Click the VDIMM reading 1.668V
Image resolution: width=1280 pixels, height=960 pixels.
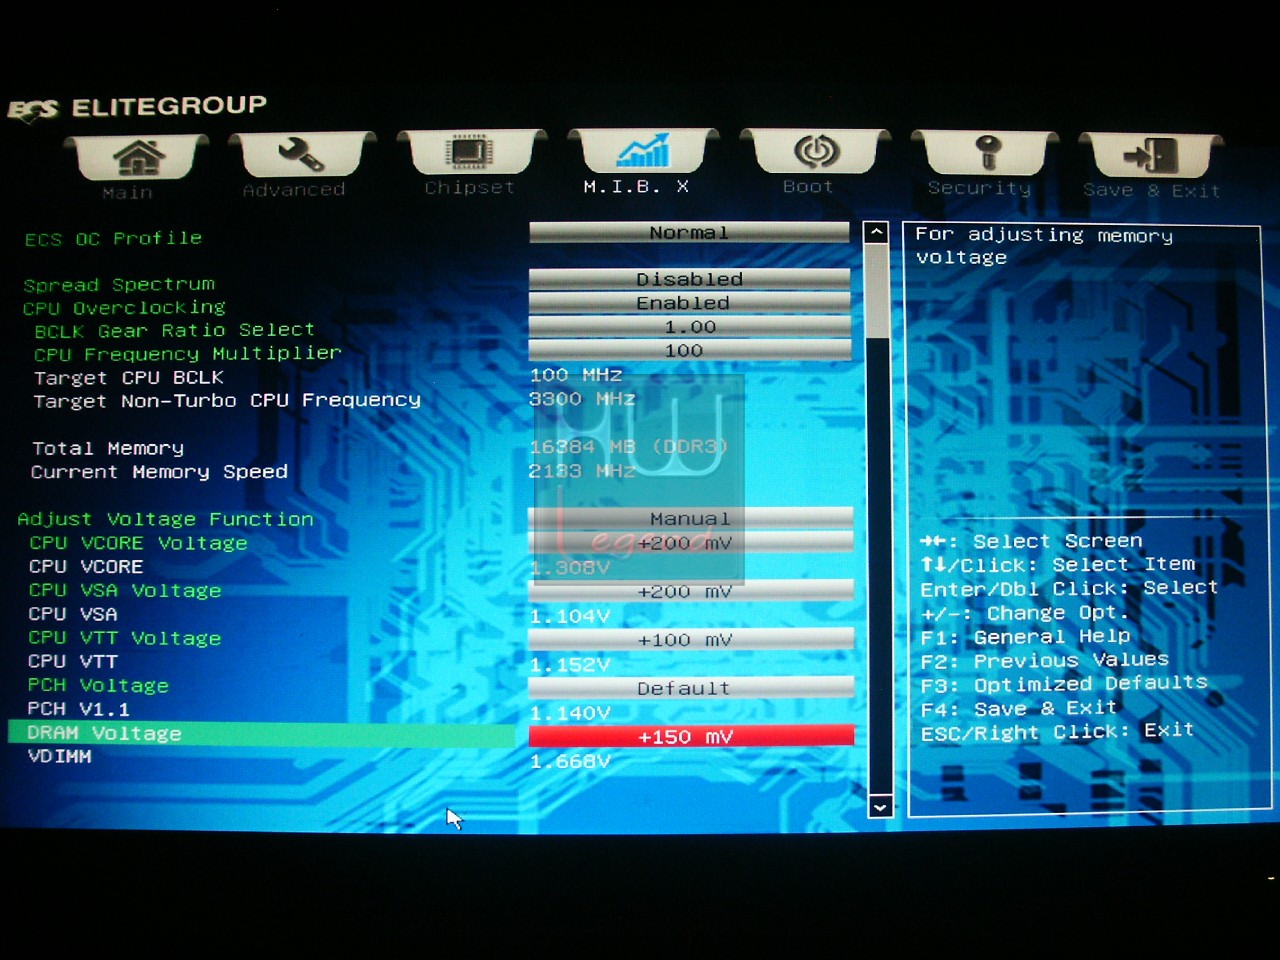(570, 762)
